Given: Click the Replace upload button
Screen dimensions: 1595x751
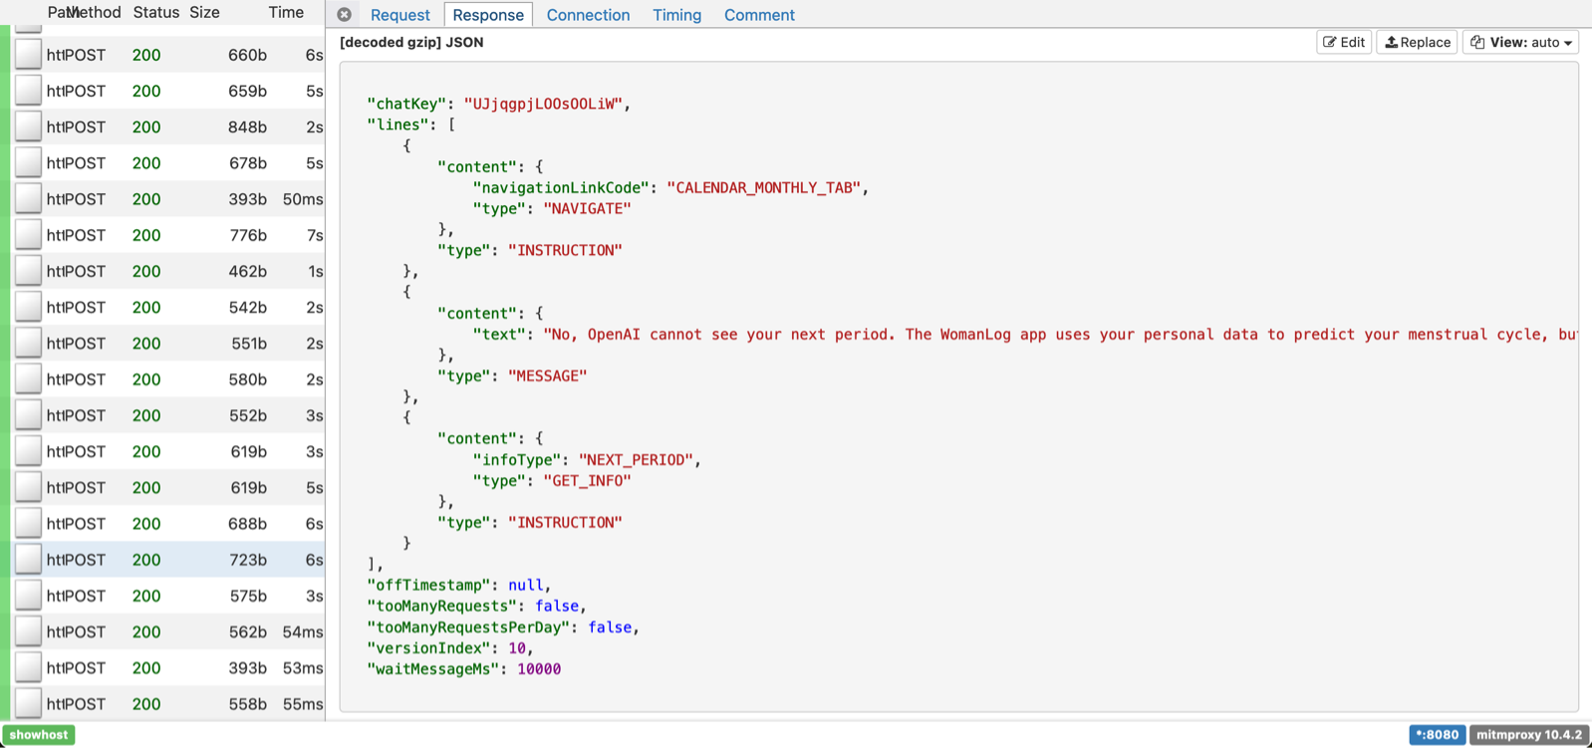Looking at the screenshot, I should [x=1417, y=42].
